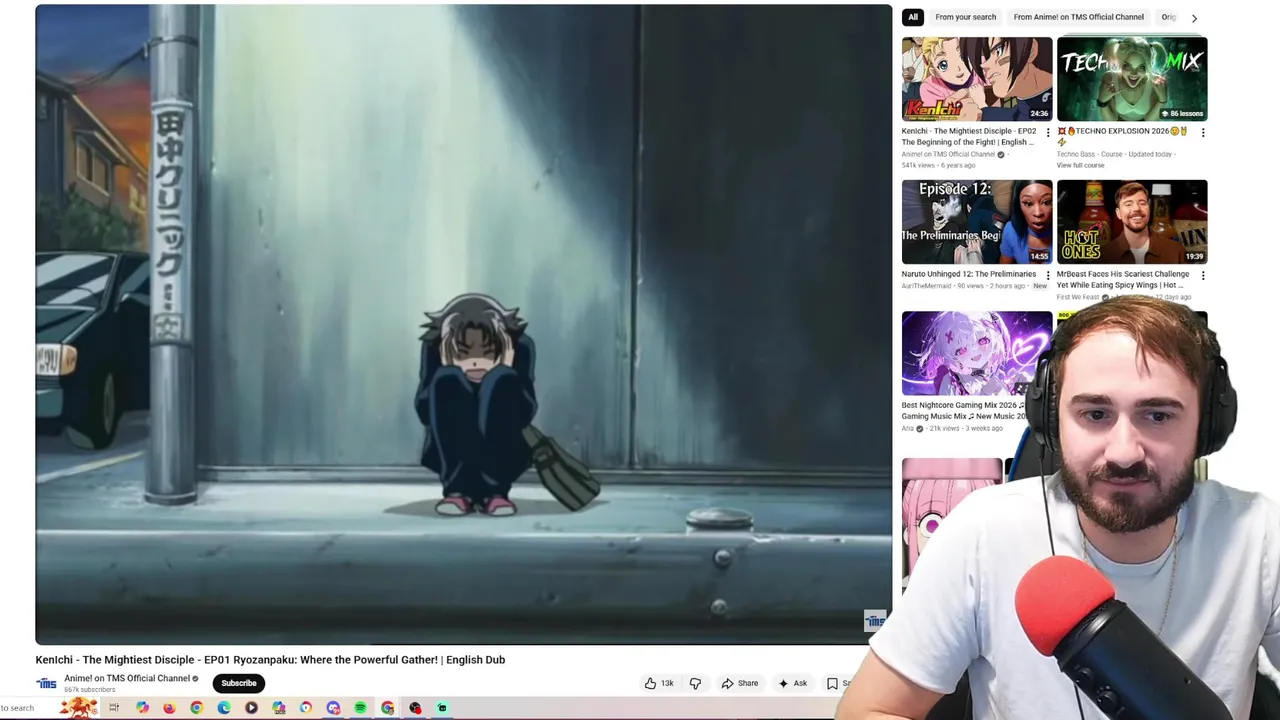The height and width of the screenshot is (720, 1280).
Task: Open options menu for TECHNO EXPLOSION mix
Action: coord(1203,132)
